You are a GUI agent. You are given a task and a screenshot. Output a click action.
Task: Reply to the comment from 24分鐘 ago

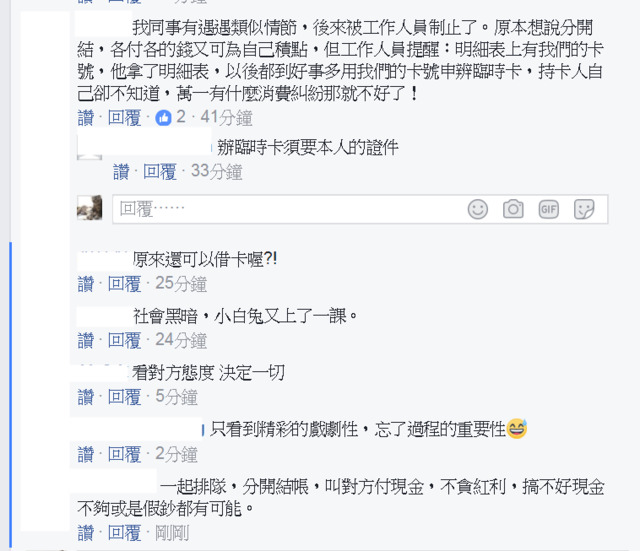[x=124, y=340]
